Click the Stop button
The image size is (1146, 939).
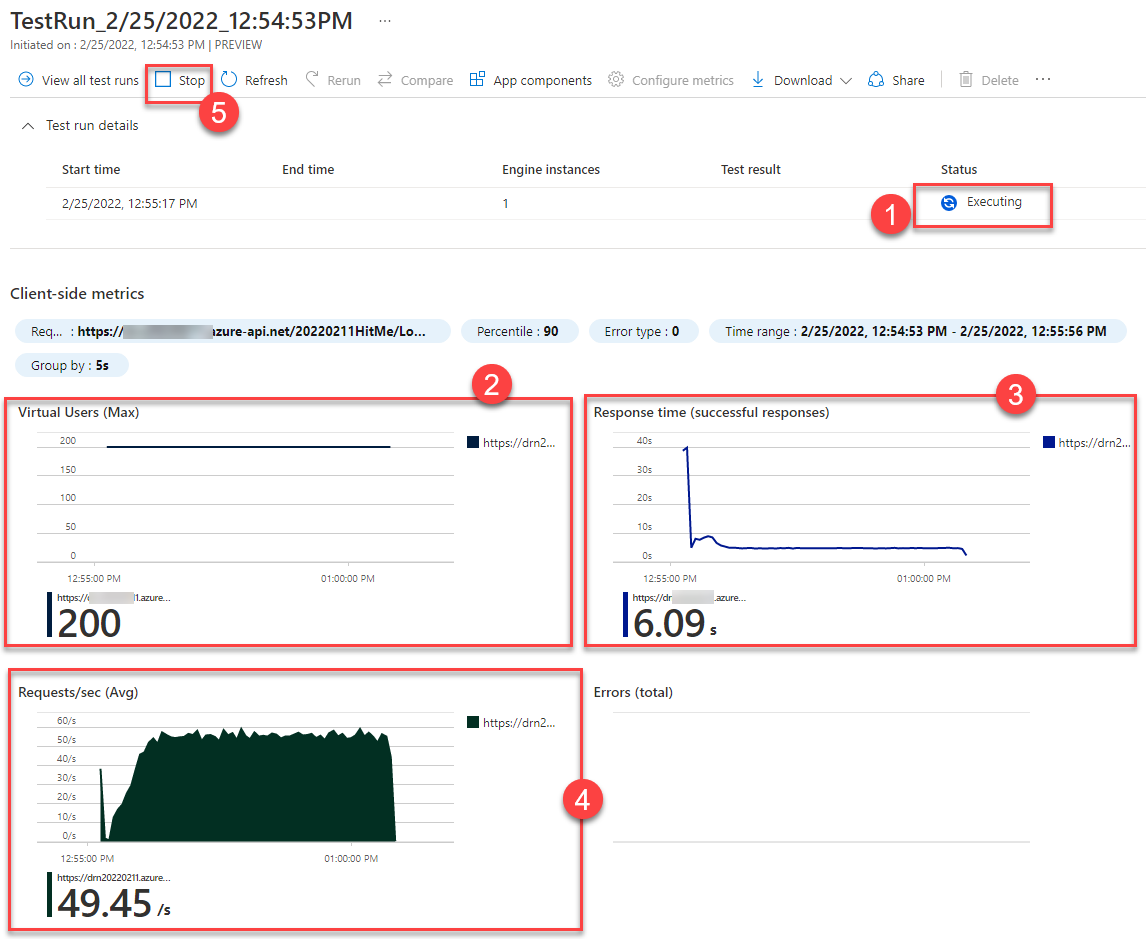(178, 80)
